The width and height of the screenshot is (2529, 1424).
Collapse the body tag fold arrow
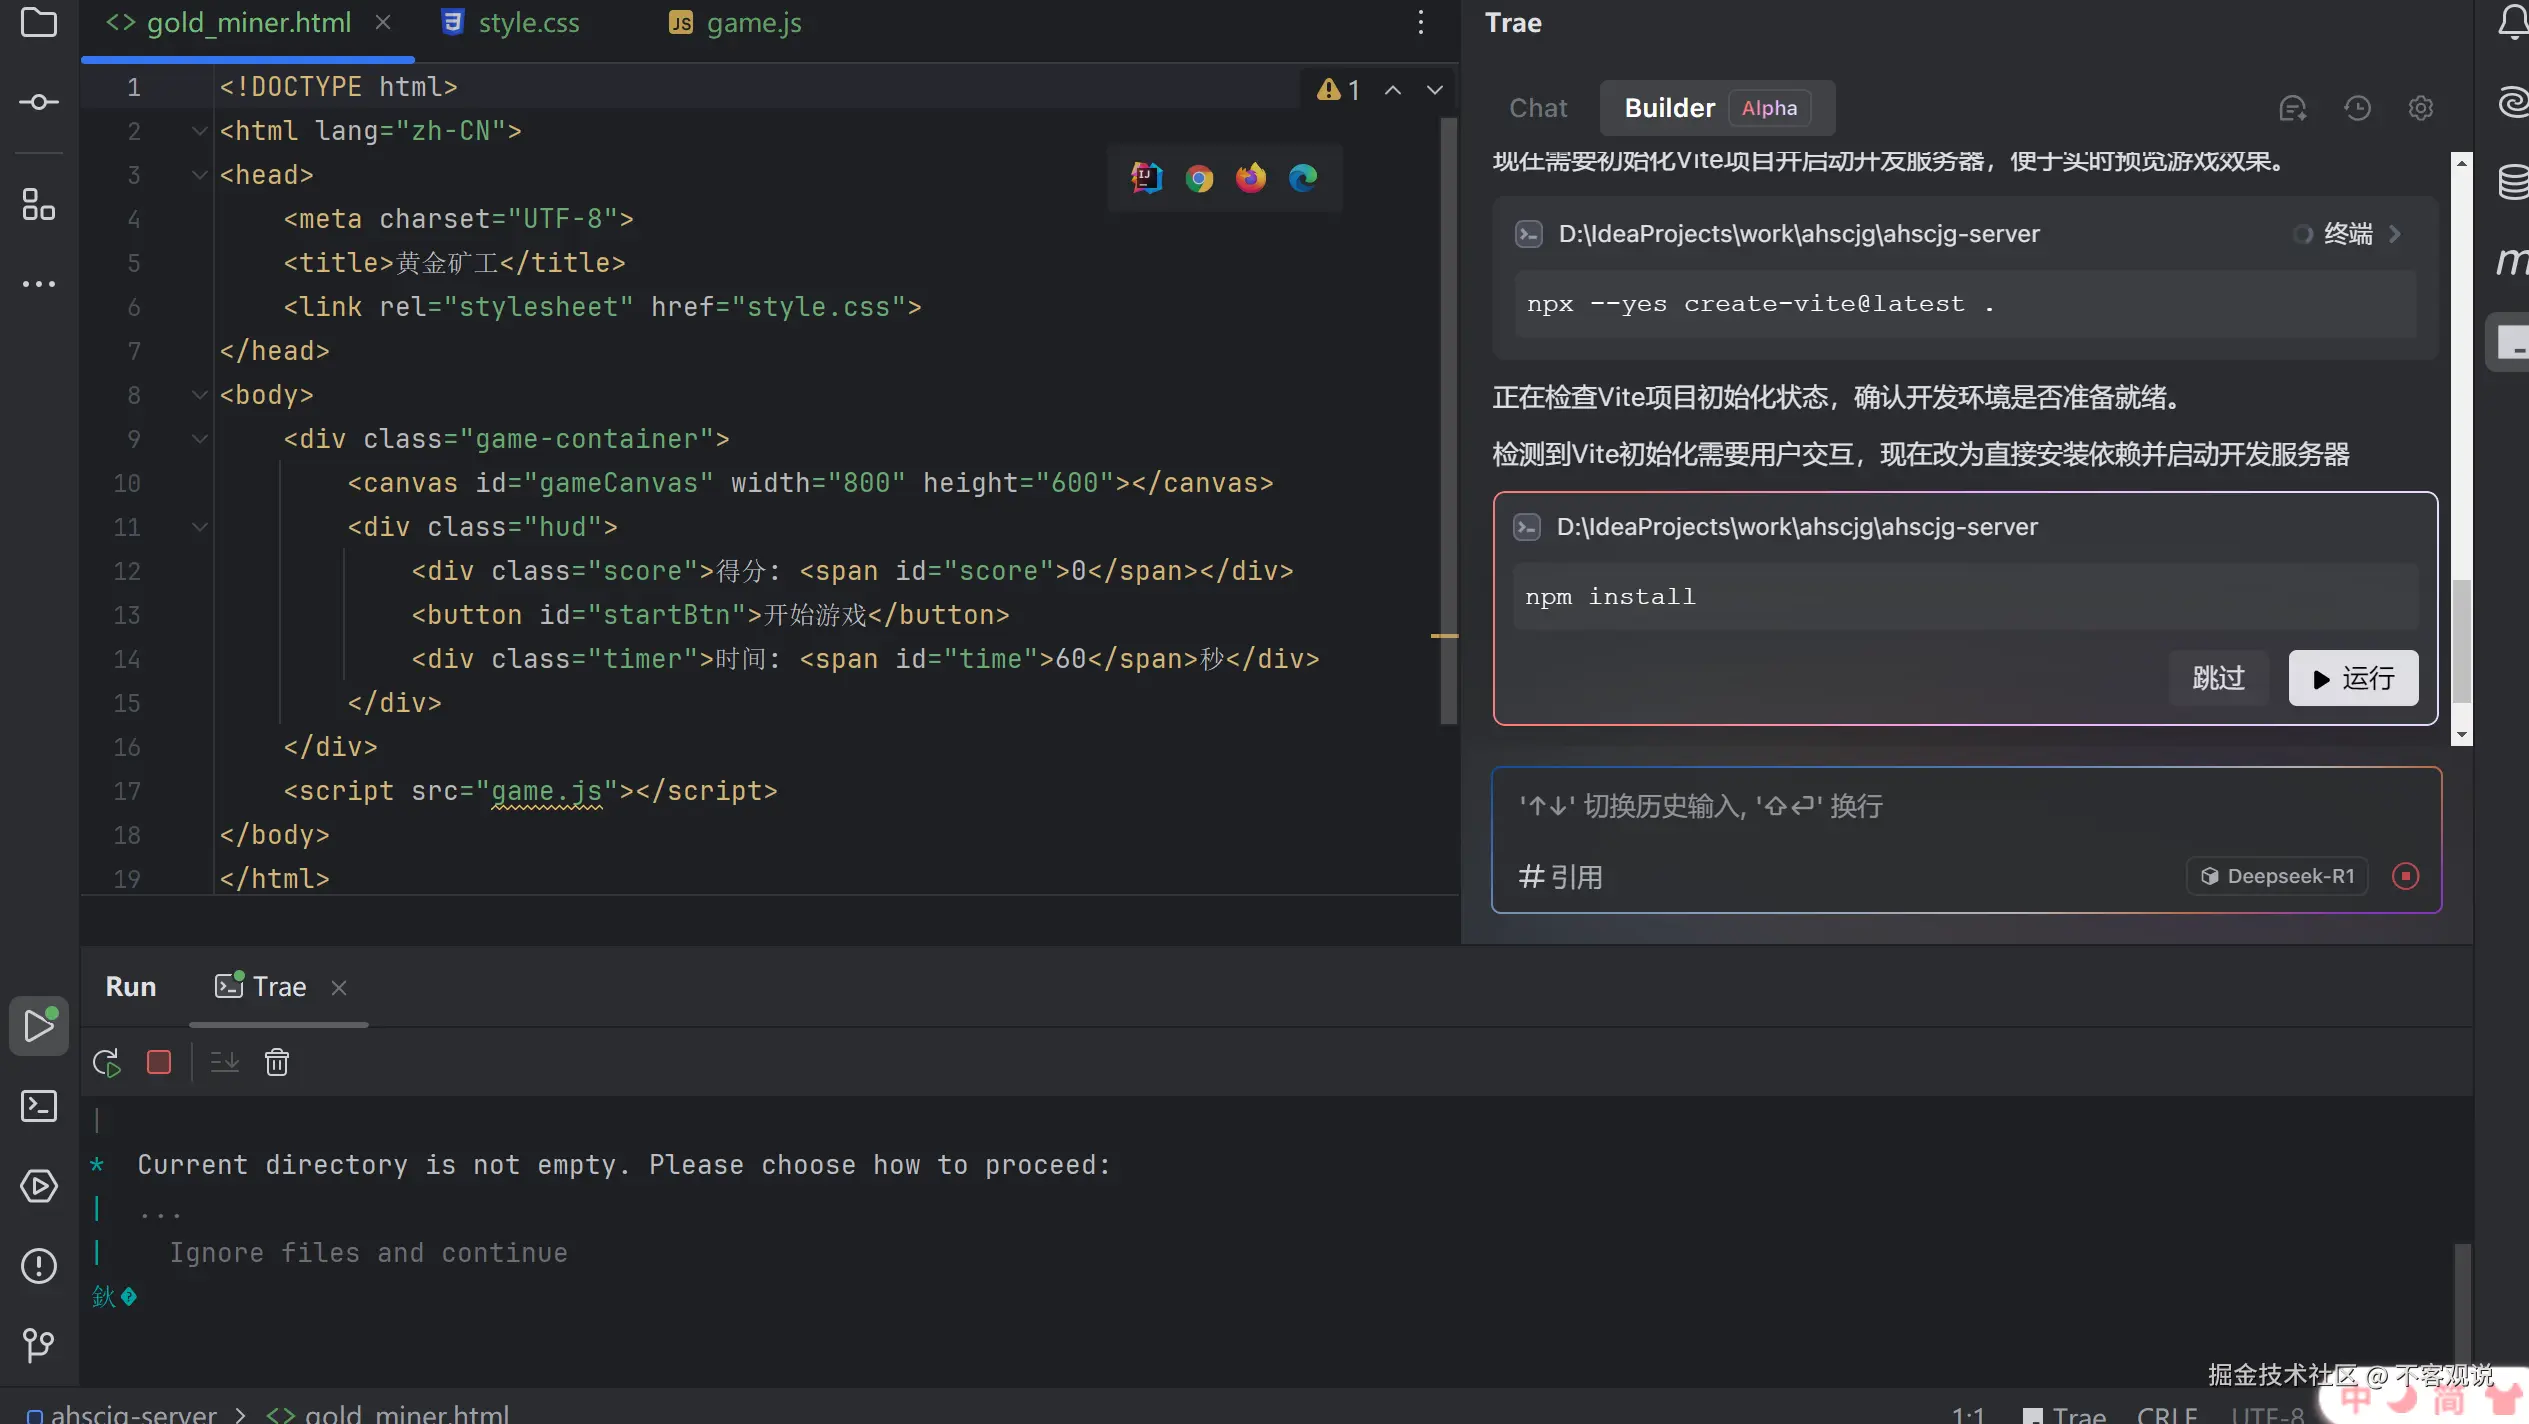pyautogui.click(x=199, y=395)
